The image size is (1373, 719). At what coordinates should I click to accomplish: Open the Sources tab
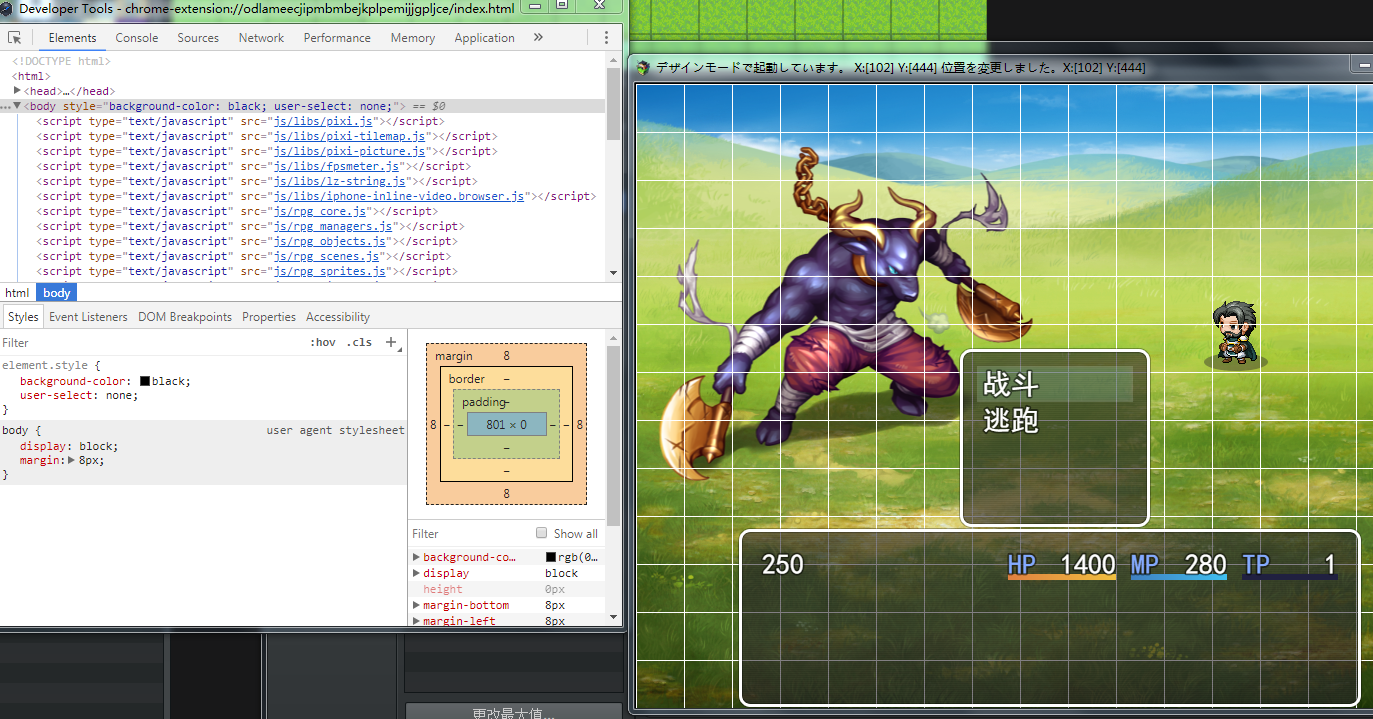pyautogui.click(x=198, y=38)
